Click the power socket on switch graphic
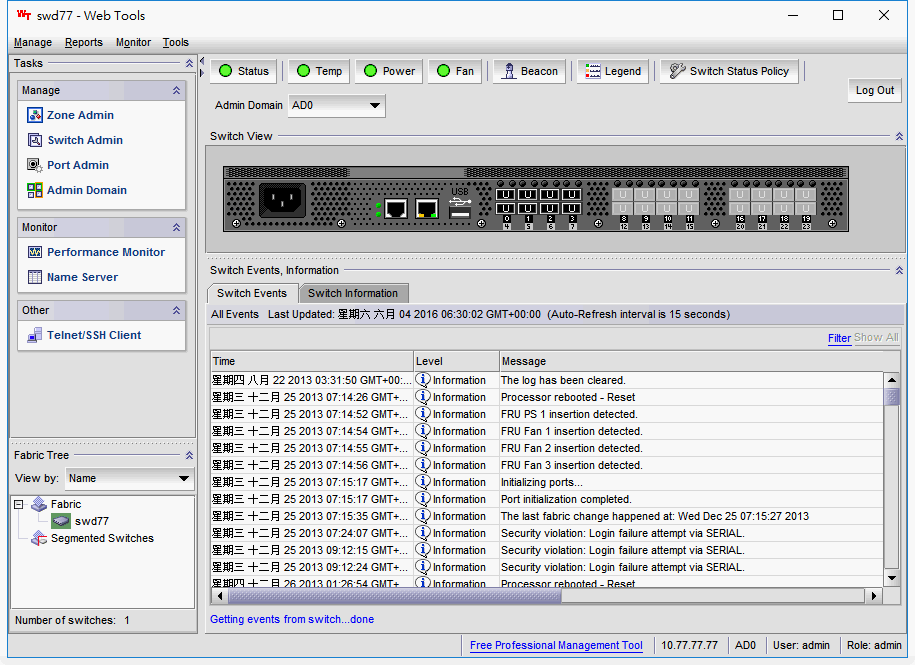 [x=282, y=201]
